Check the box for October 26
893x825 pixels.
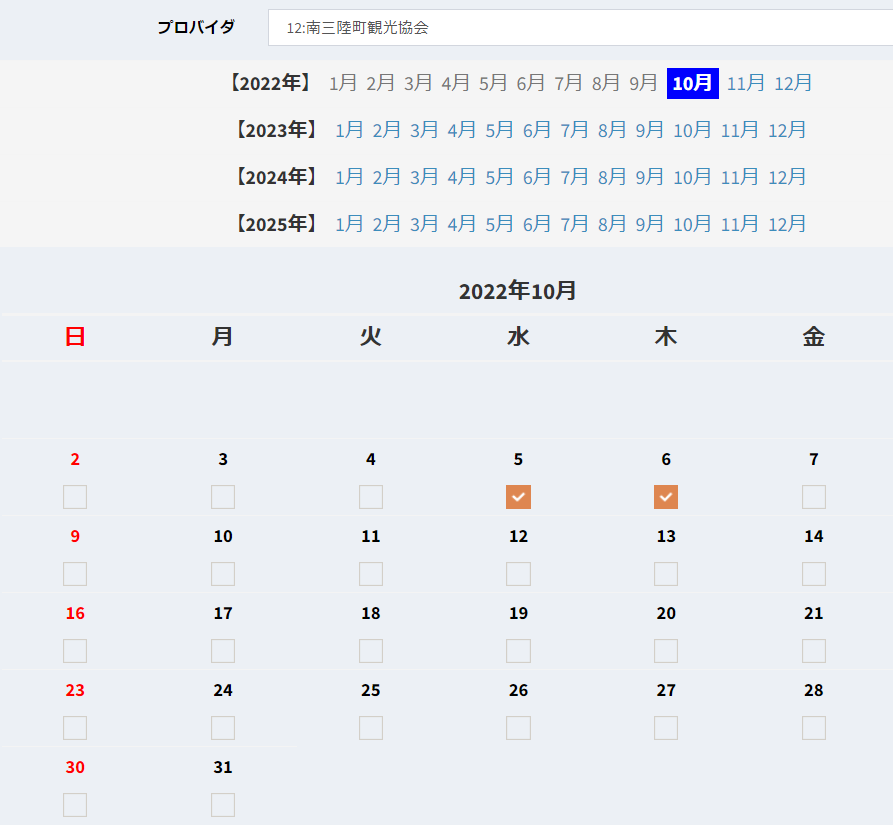pyautogui.click(x=518, y=728)
